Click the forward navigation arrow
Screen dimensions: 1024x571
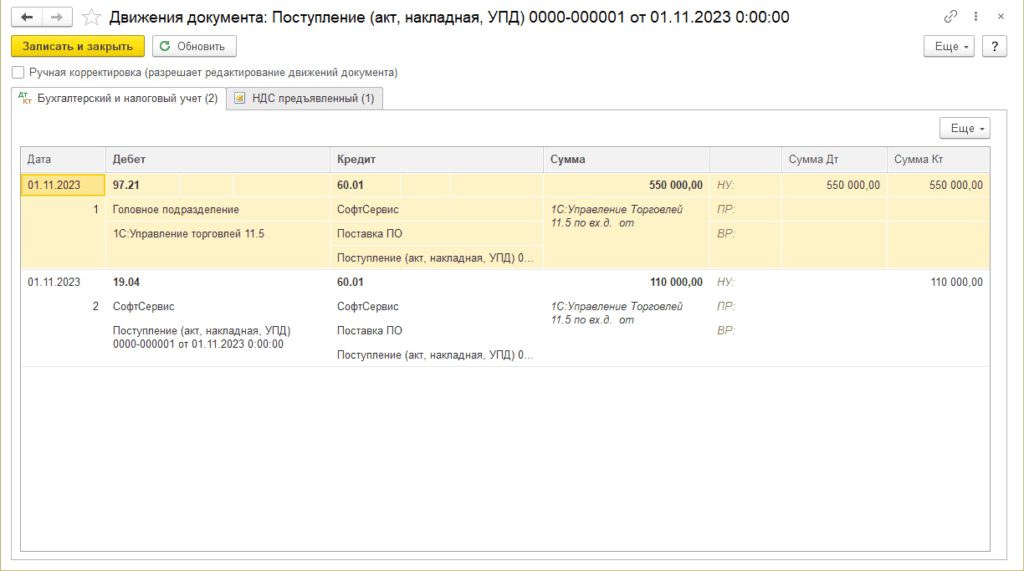58,17
